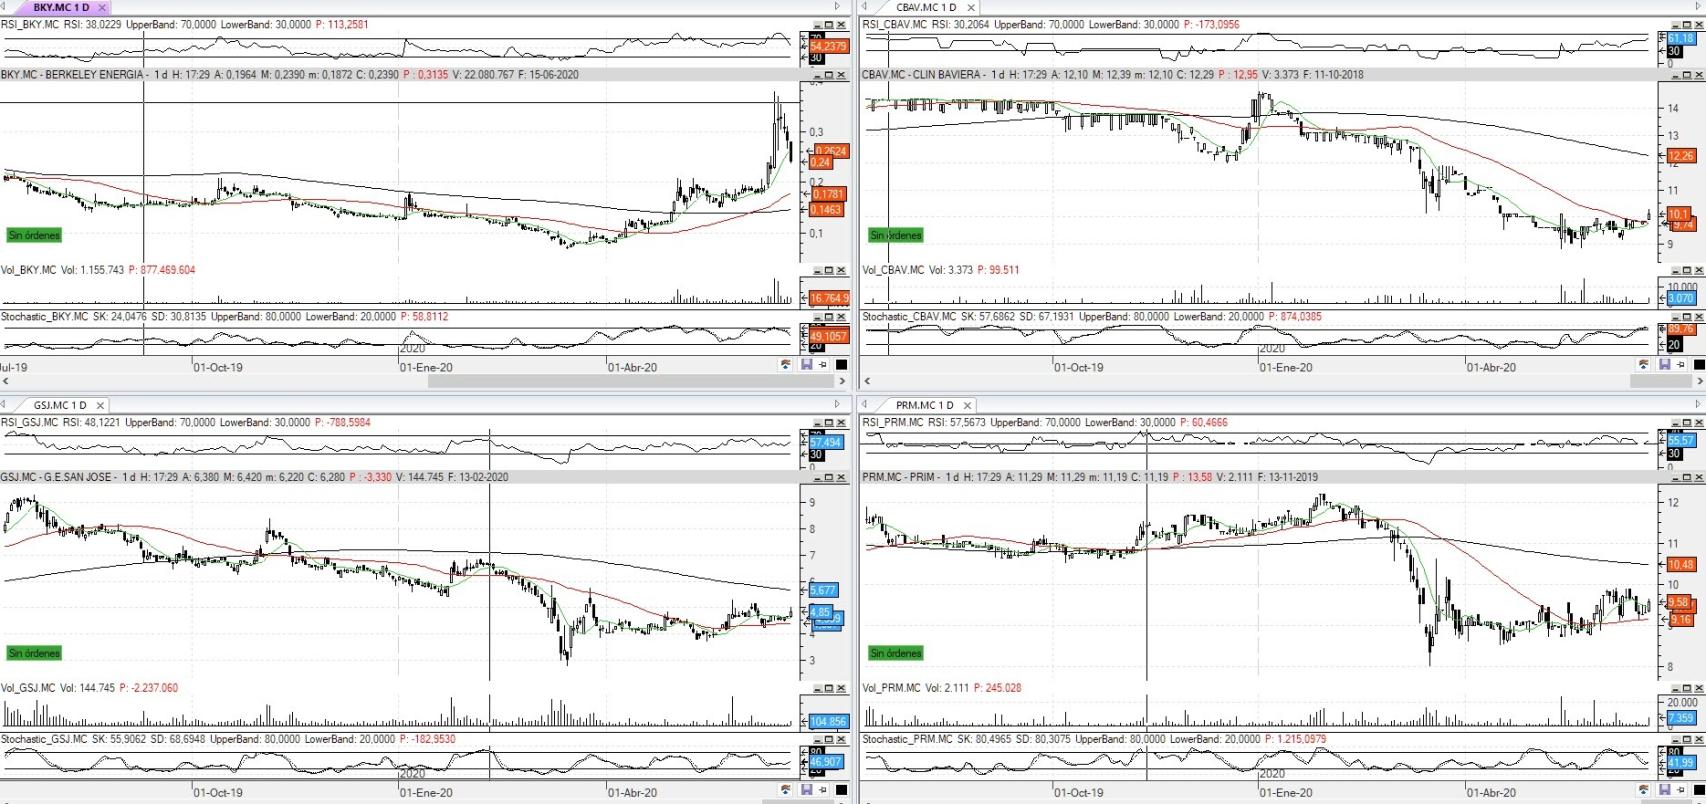
Task: Maximize the Stochastic_CBAV.MC indicator pane
Action: pos(1687,316)
